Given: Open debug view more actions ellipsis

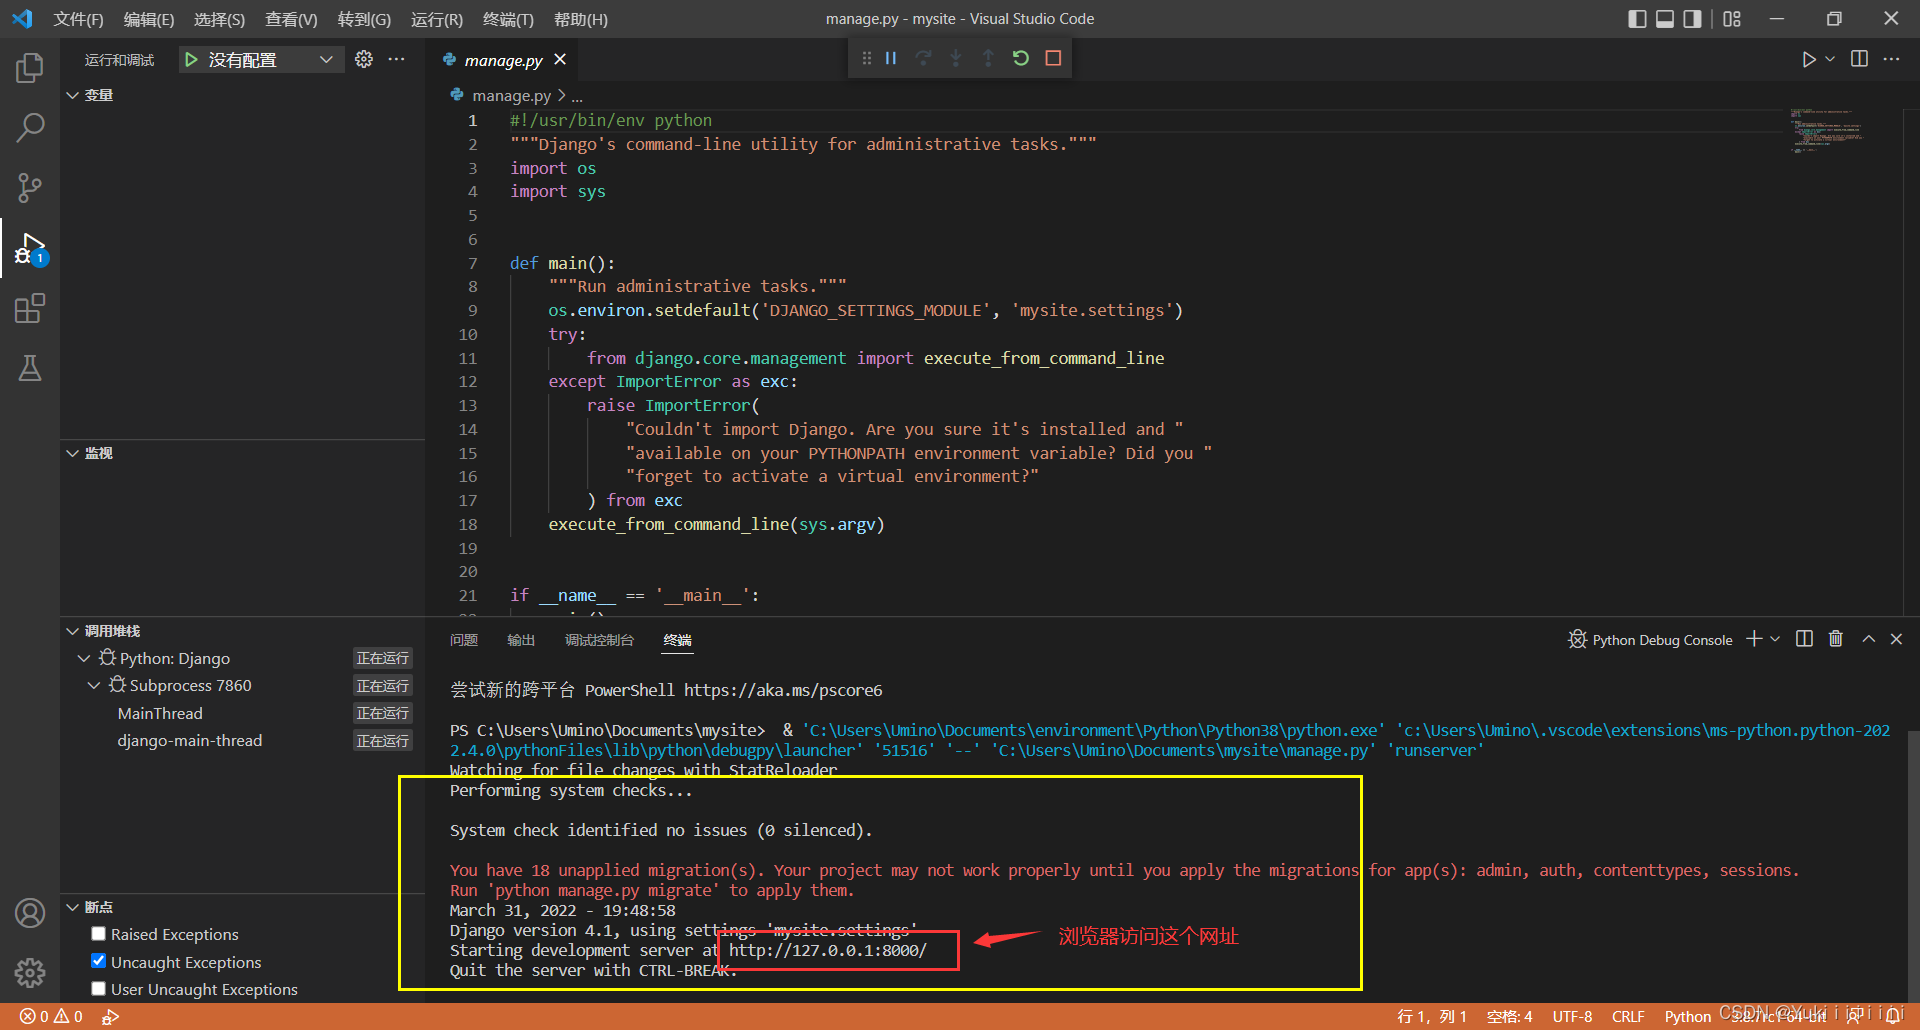Looking at the screenshot, I should pyautogui.click(x=397, y=59).
